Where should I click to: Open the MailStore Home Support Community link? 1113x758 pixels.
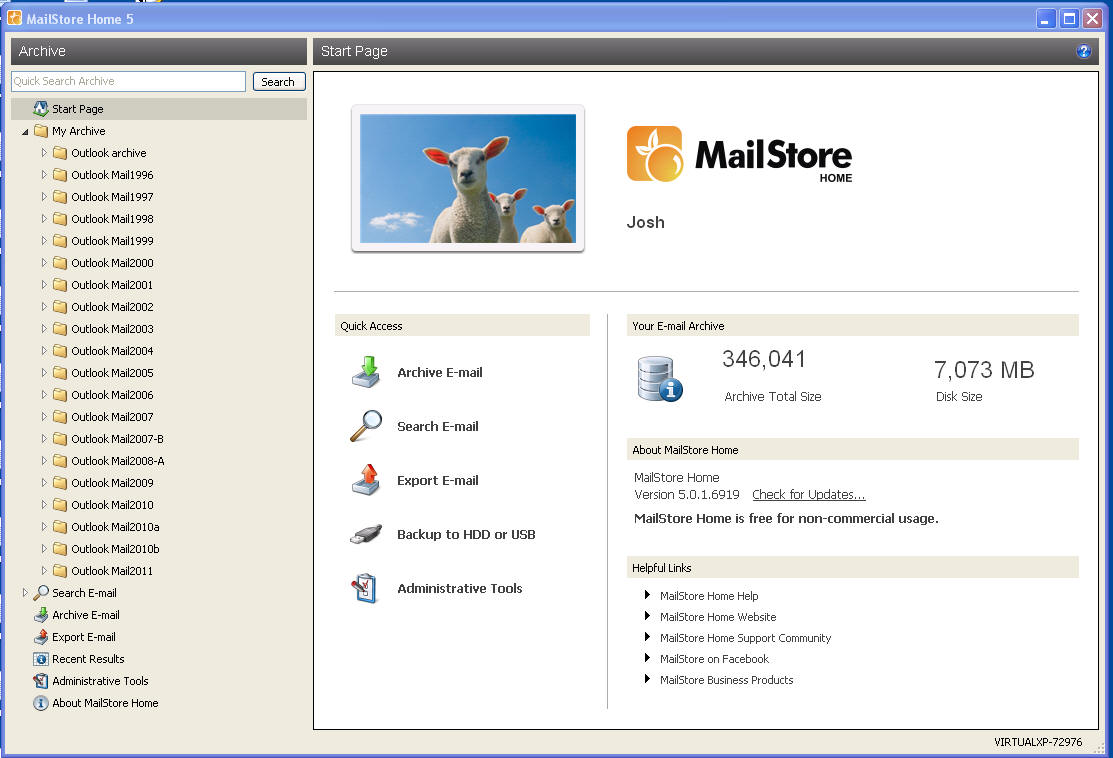[x=745, y=638]
